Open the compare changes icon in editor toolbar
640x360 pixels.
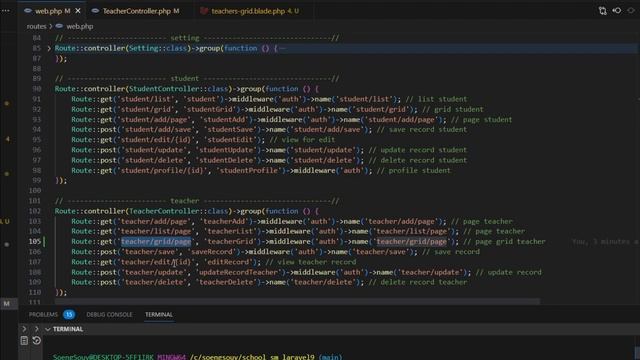click(602, 11)
